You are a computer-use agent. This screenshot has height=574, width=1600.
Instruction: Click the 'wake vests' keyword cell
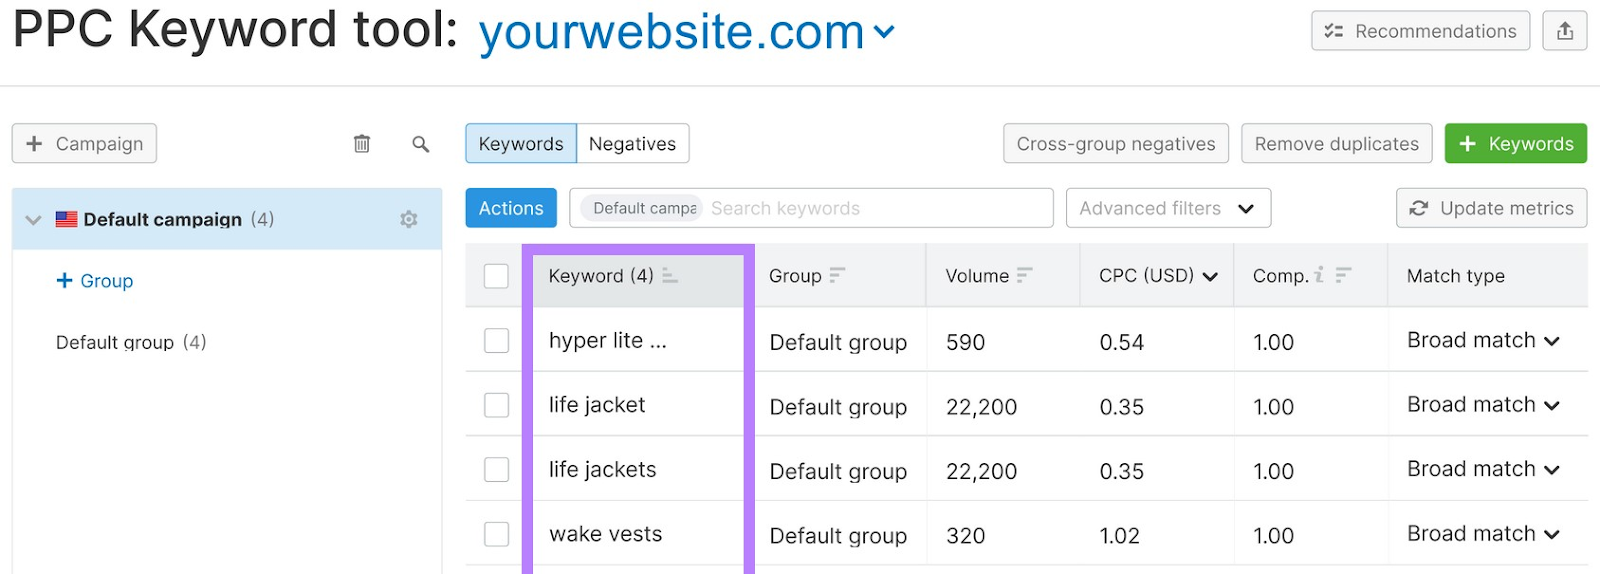pyautogui.click(x=605, y=534)
